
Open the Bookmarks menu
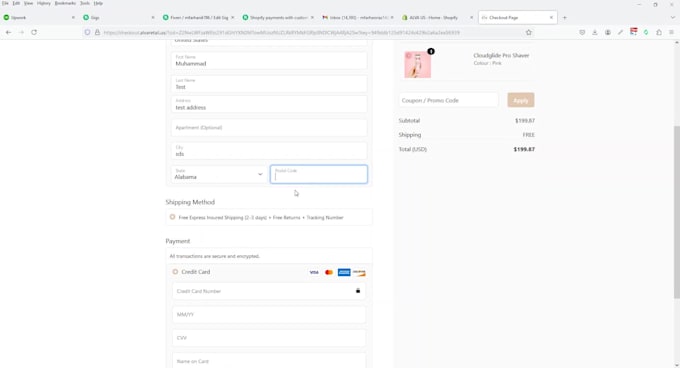65,3
